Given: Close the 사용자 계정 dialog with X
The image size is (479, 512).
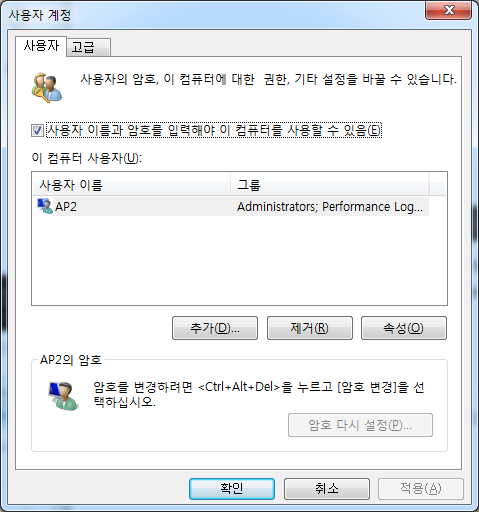Looking at the screenshot, I should 448,10.
